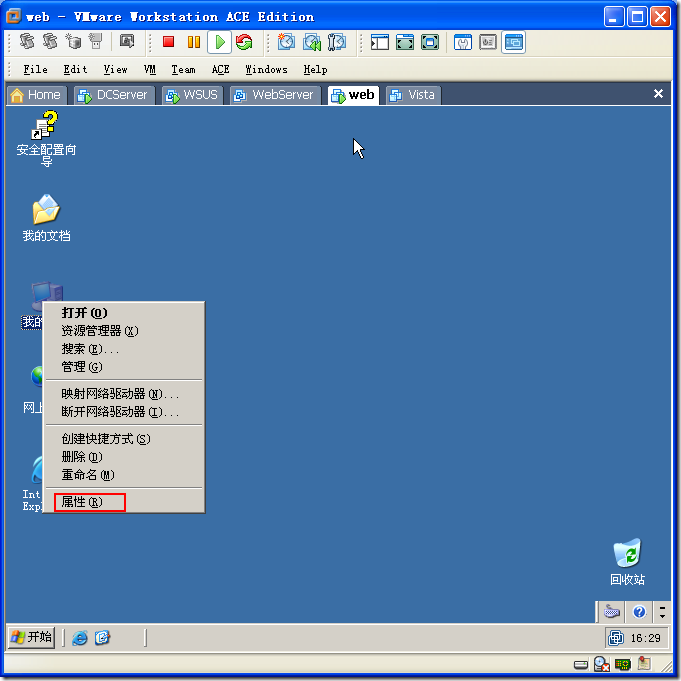Open the Help menu
Viewport: 681px width, 681px height.
pyautogui.click(x=315, y=69)
